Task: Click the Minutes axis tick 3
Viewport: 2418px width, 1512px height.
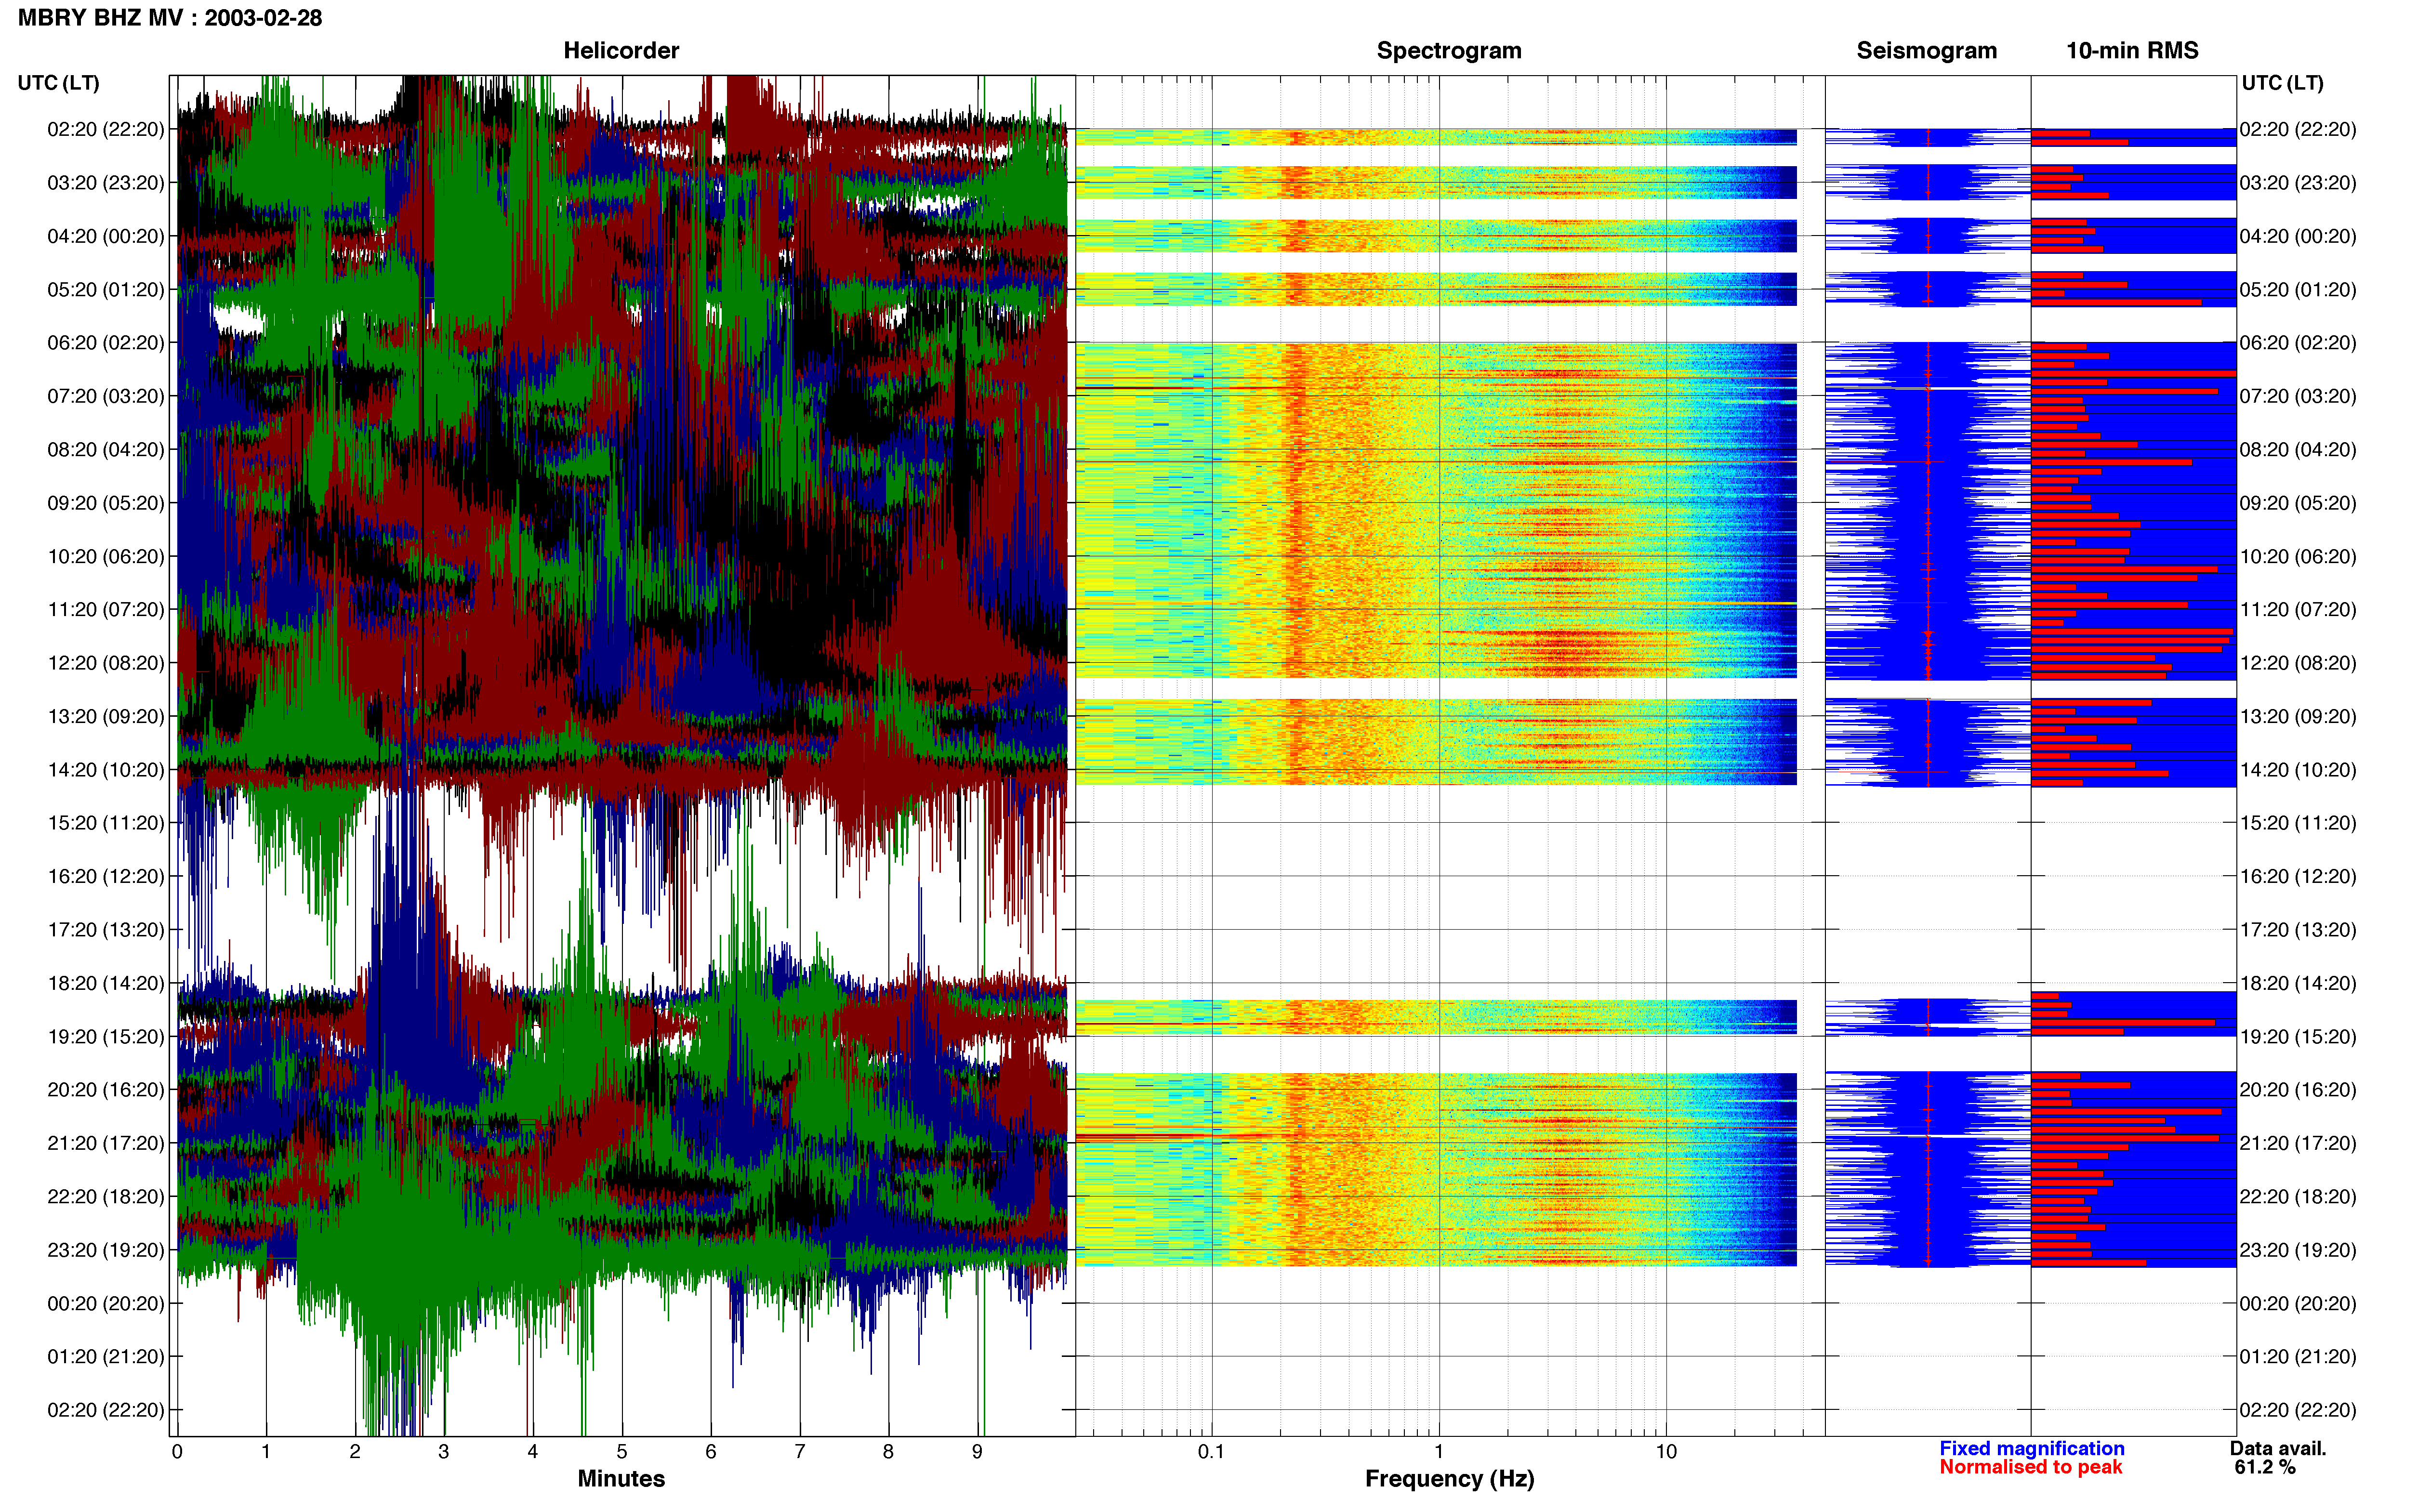Action: 444,1452
